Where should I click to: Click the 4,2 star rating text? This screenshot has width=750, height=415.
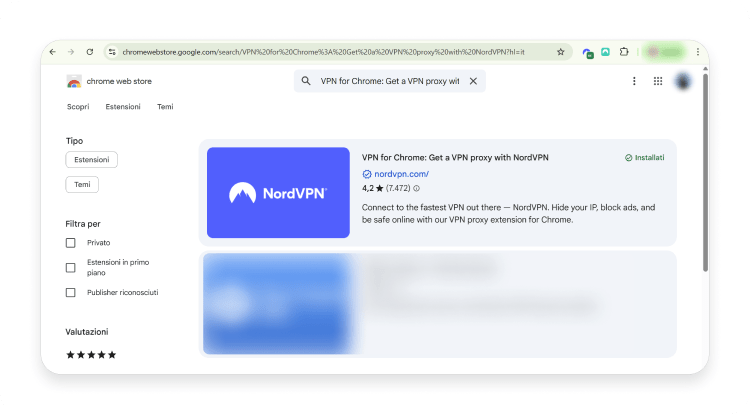click(373, 188)
